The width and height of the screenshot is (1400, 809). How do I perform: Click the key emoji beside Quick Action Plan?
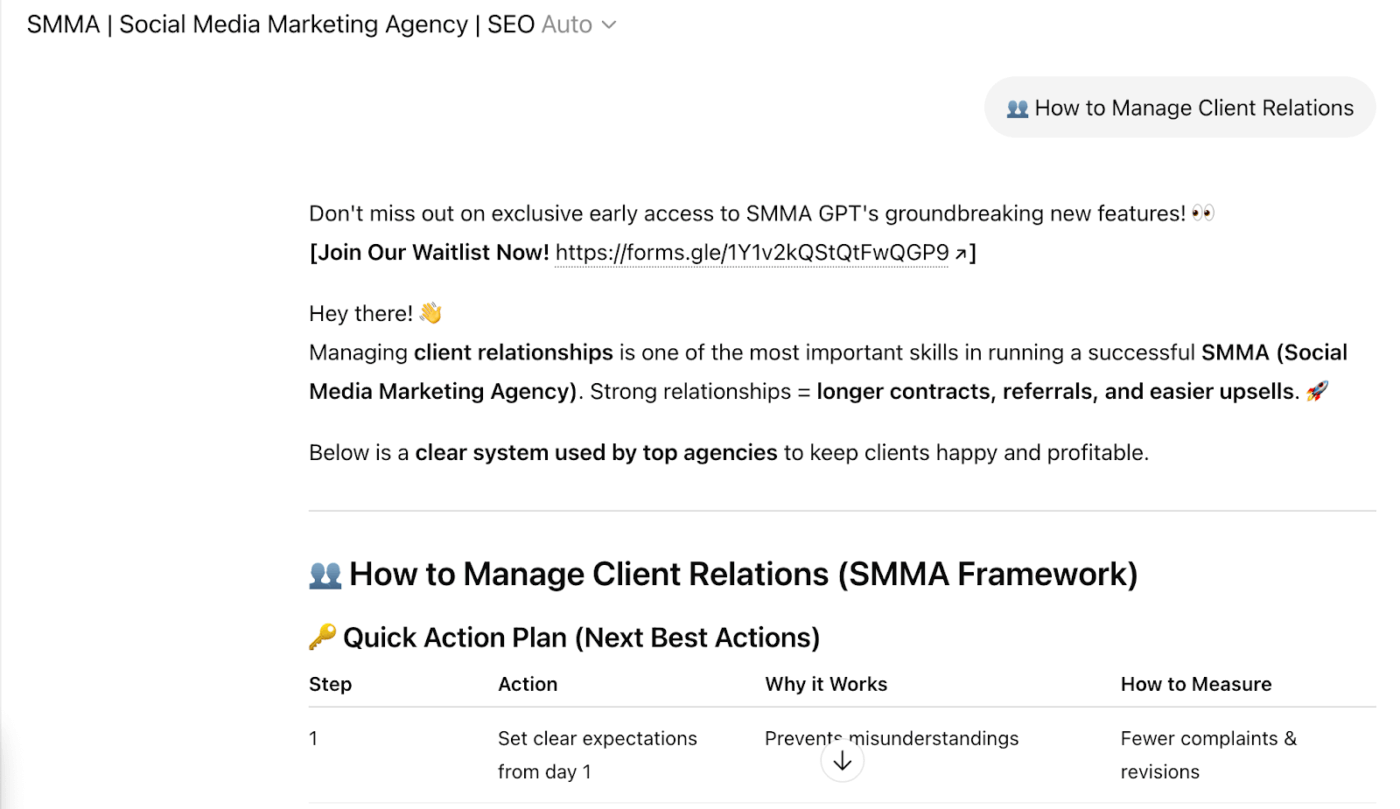[322, 637]
